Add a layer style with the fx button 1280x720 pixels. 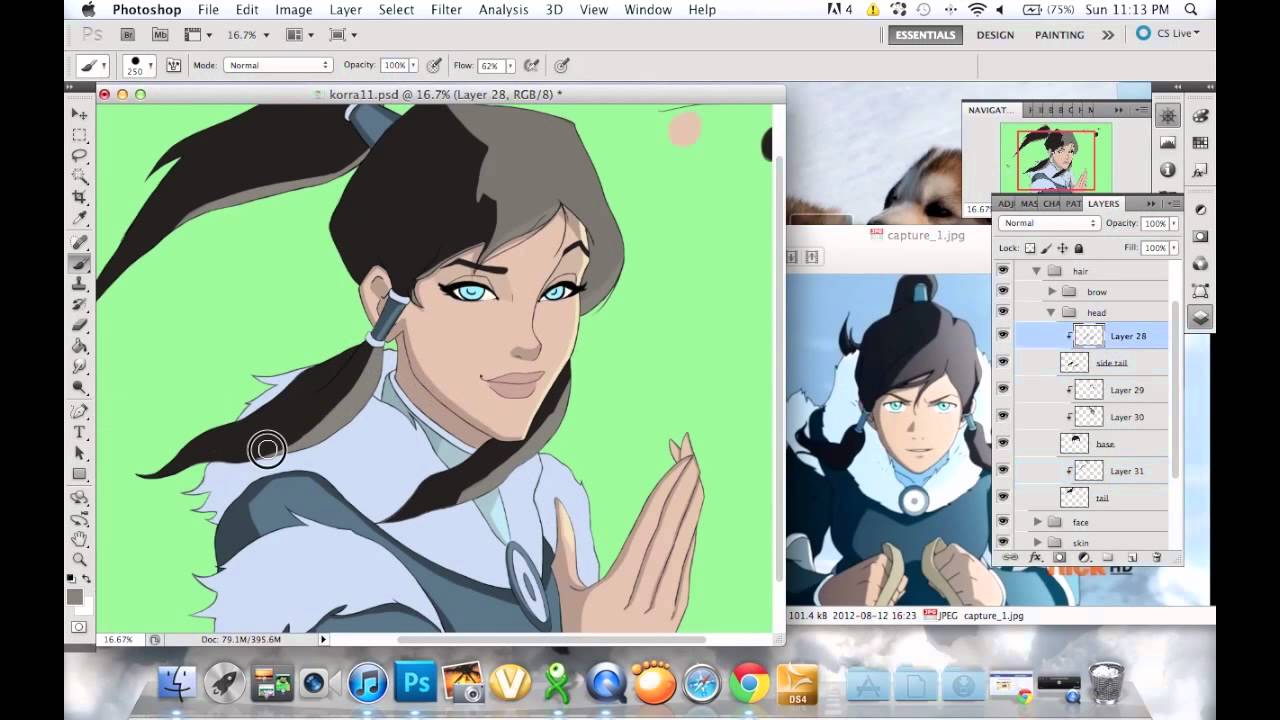click(1035, 558)
